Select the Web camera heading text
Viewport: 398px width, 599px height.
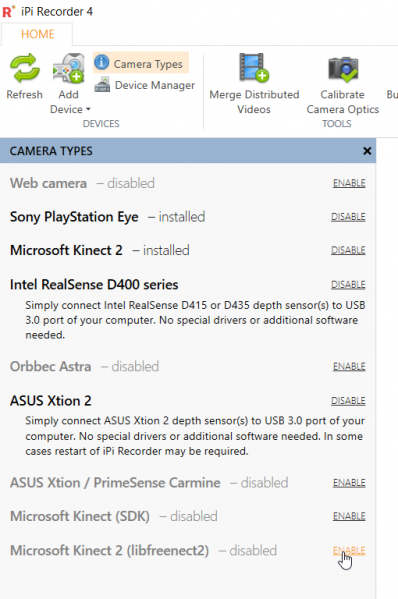[48, 183]
